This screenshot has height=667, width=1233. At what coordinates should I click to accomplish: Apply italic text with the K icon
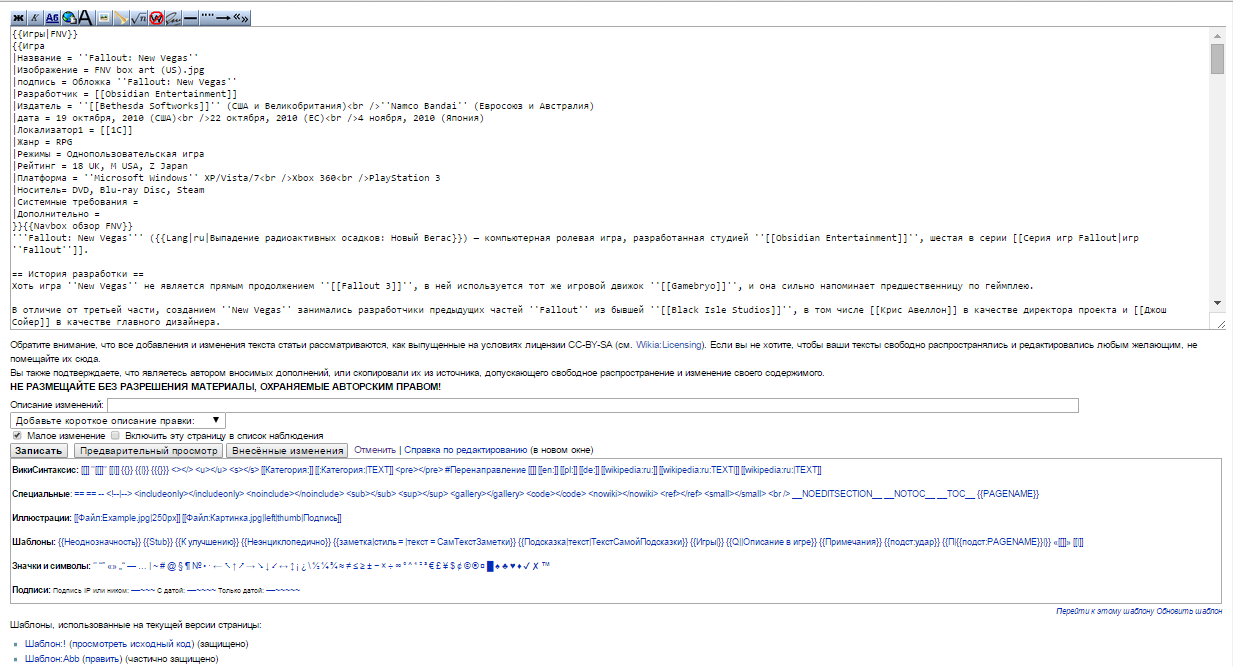(x=36, y=17)
